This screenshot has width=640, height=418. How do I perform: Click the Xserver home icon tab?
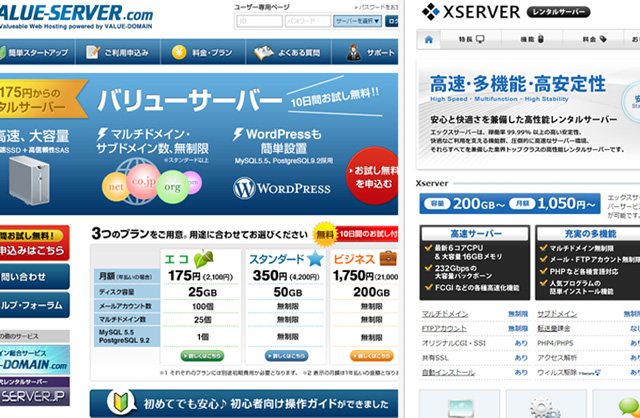[x=429, y=39]
